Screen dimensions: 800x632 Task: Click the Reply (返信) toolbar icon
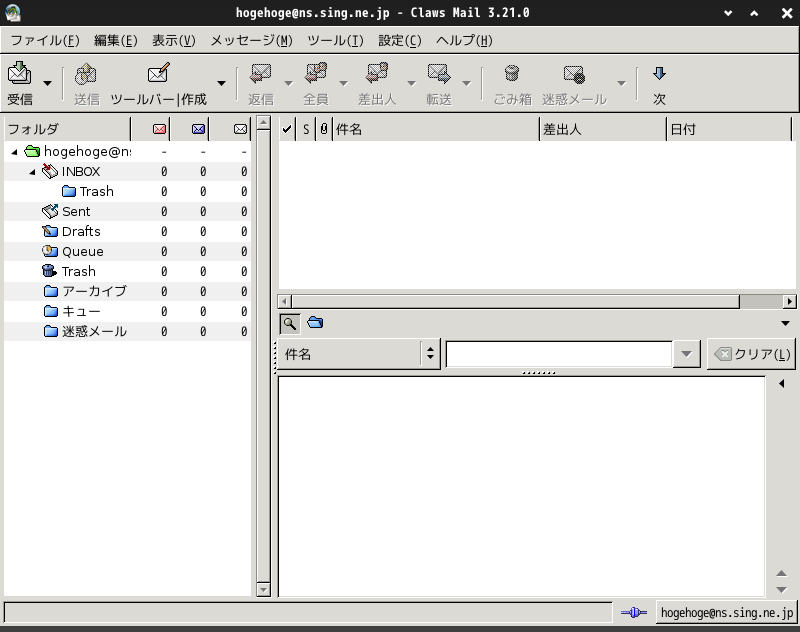coord(261,73)
